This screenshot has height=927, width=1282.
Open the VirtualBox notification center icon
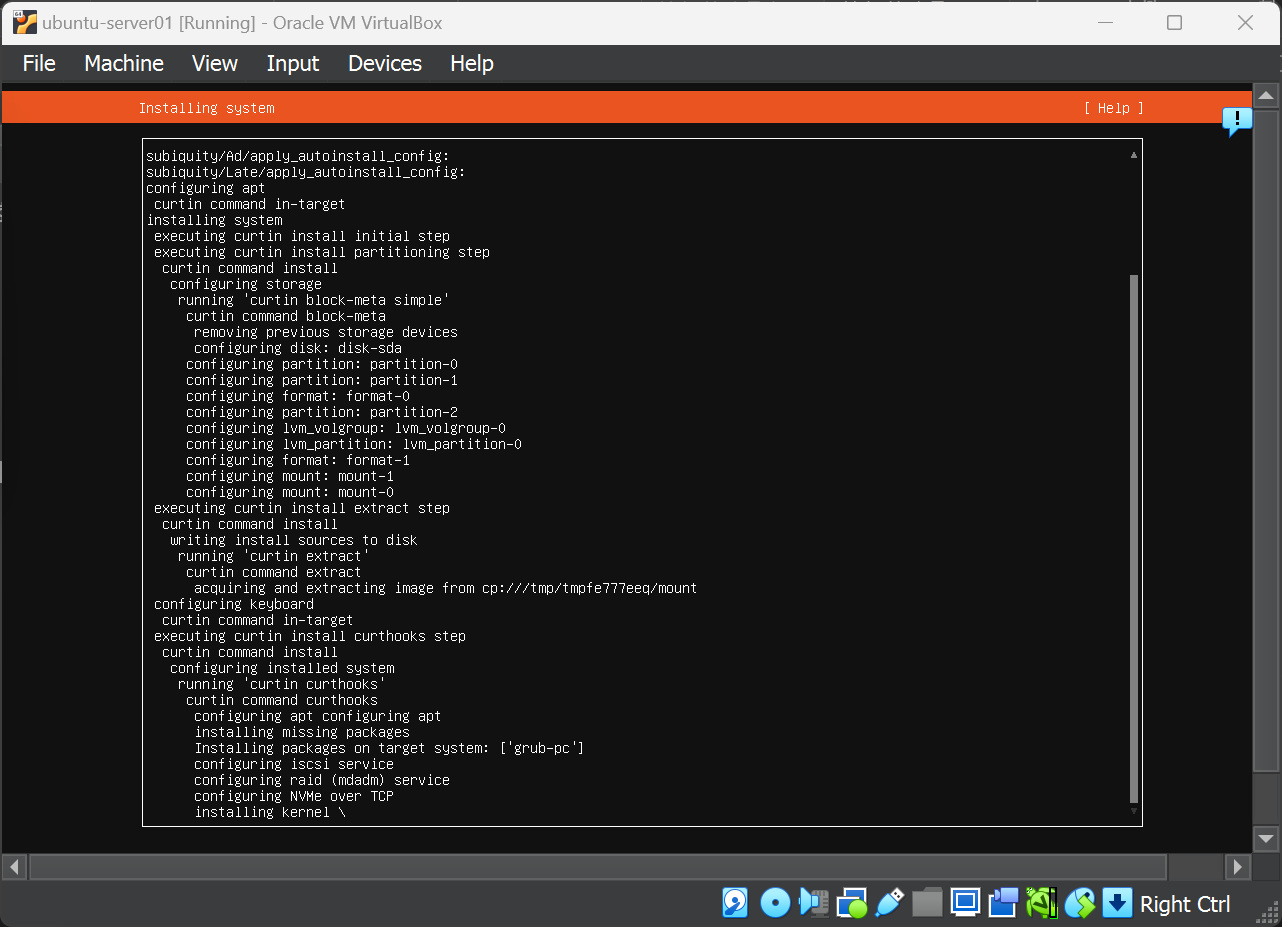tap(1237, 122)
